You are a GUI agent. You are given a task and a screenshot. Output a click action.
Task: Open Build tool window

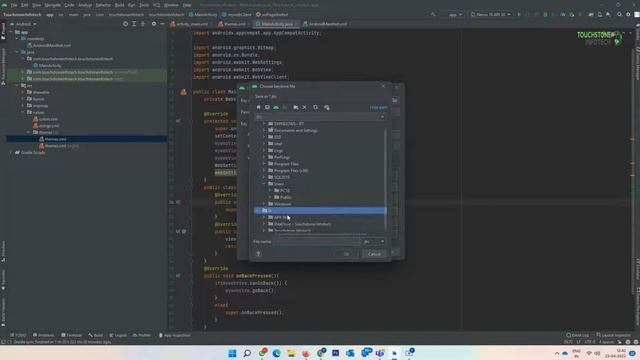tap(96, 335)
